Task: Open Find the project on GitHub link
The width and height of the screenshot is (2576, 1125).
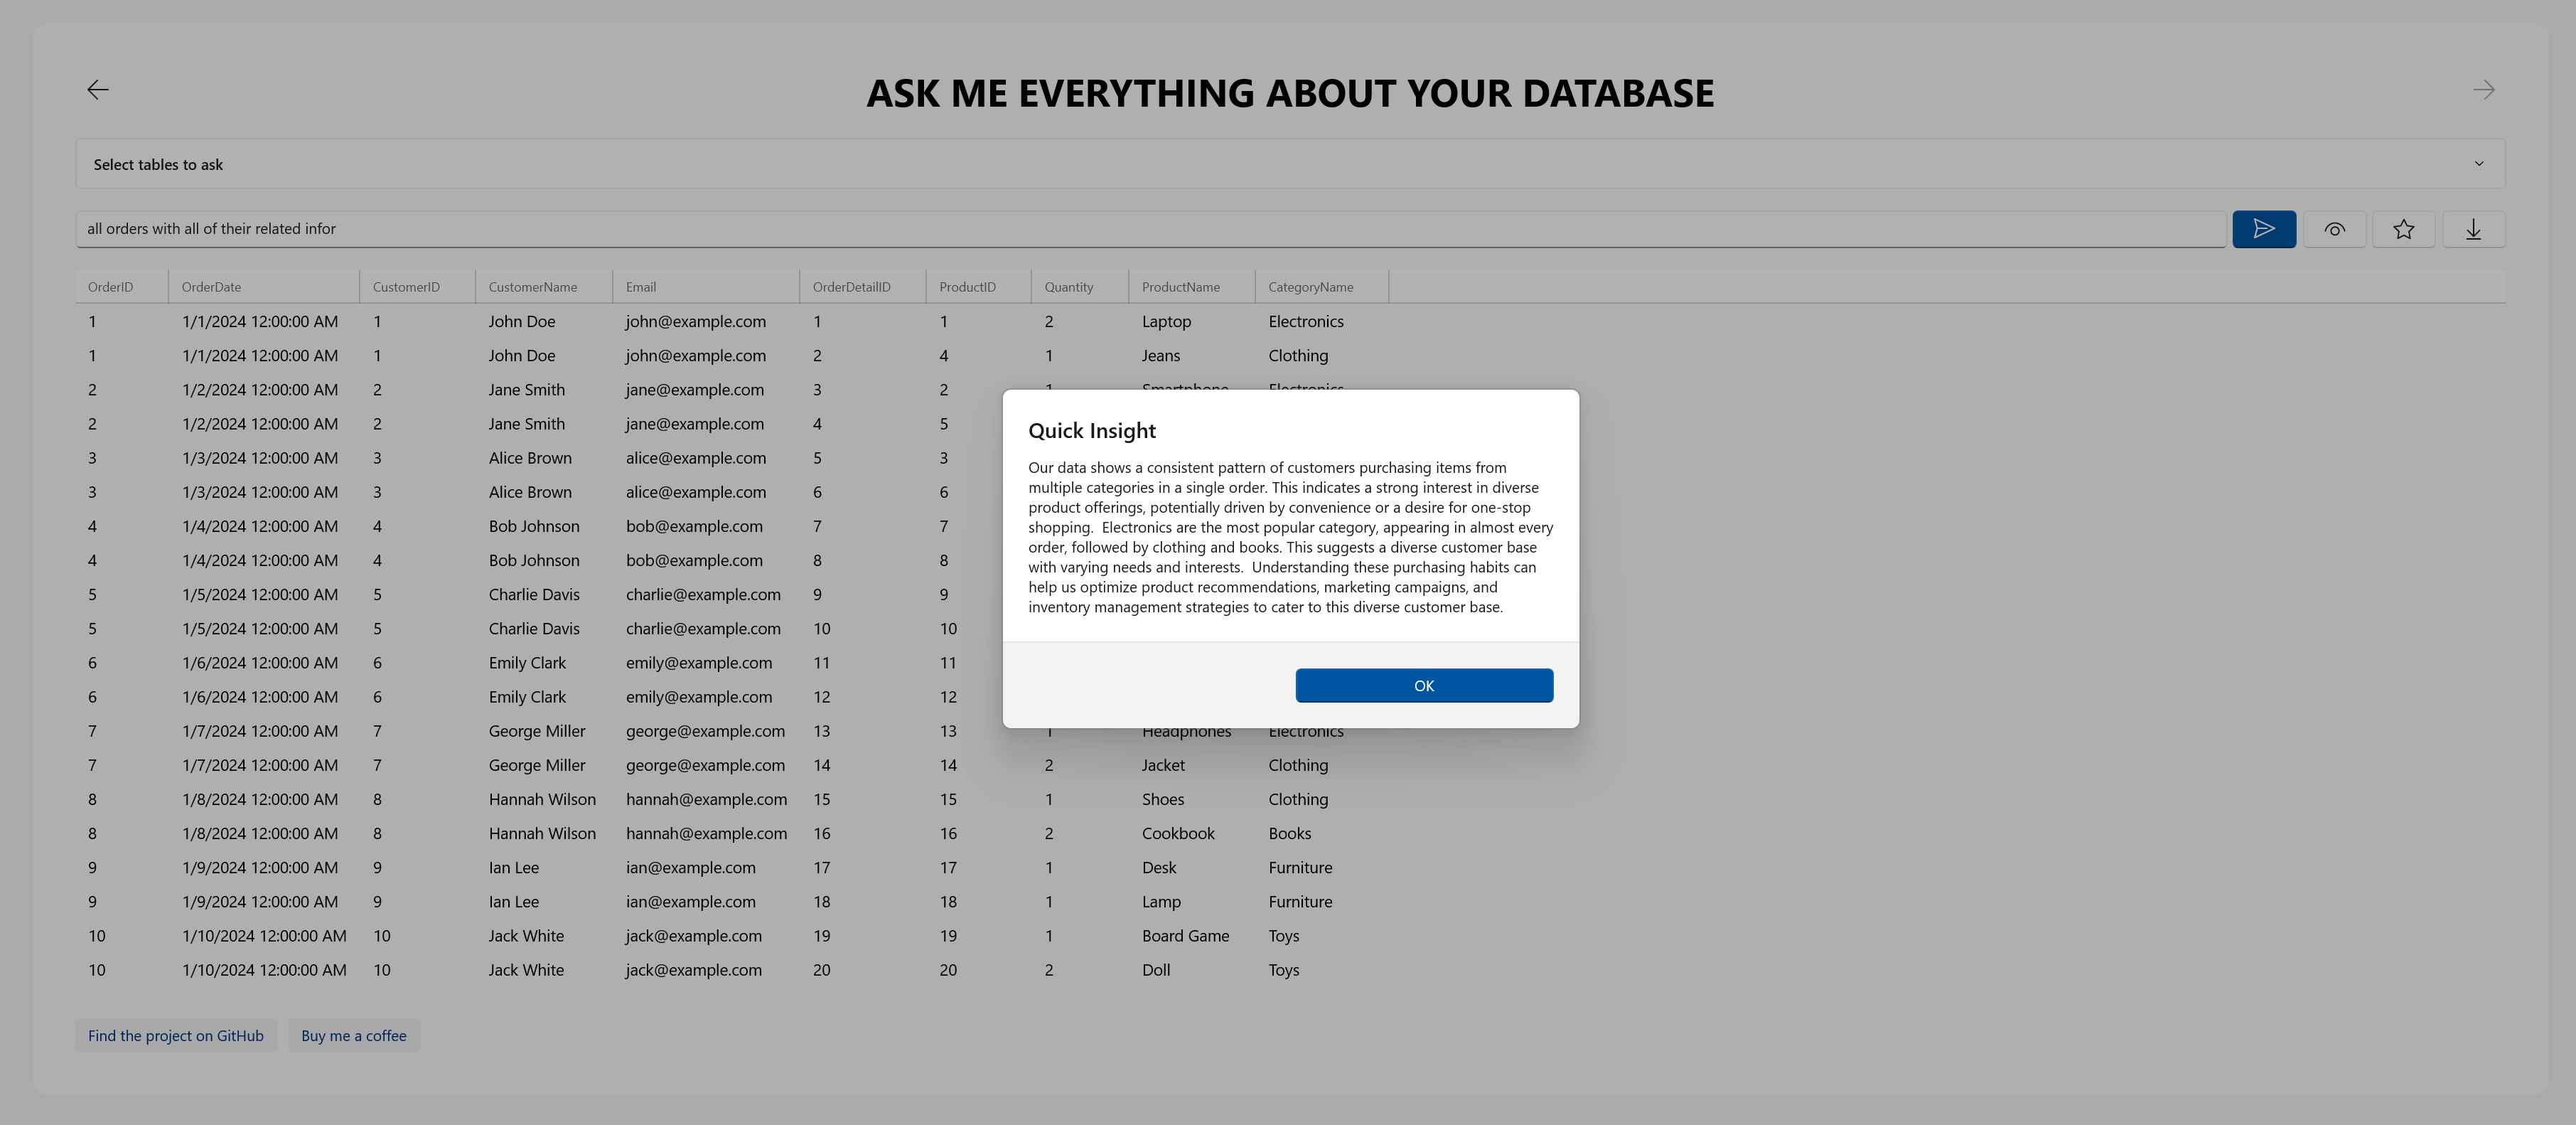Action: 176,1035
